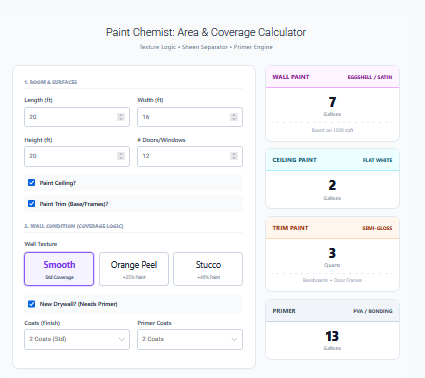Image resolution: width=425 pixels, height=378 pixels.
Task: Increase Length using spinner up arrow
Action: pos(121,115)
